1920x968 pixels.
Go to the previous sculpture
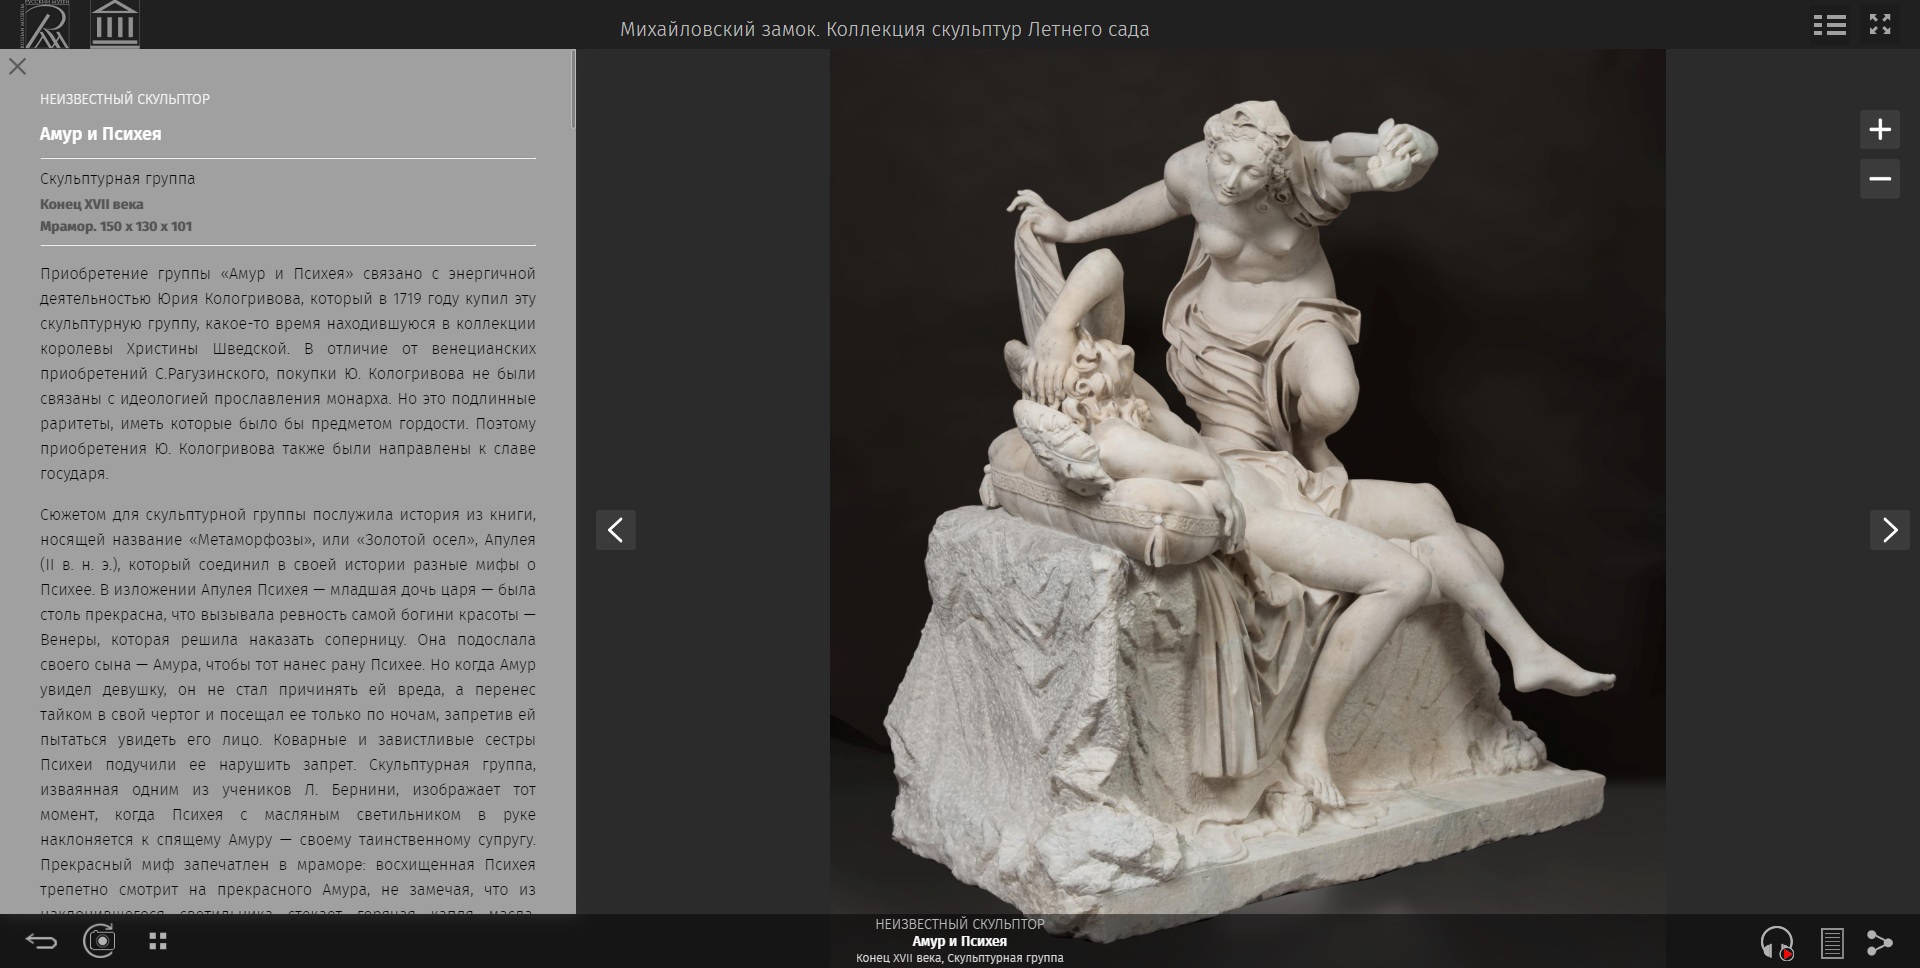pyautogui.click(x=616, y=530)
